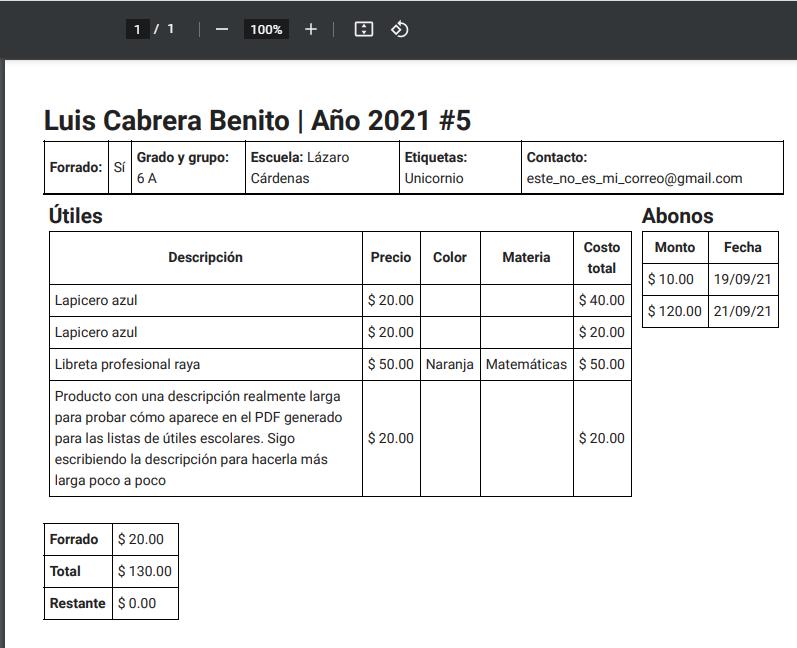Click the Monto column header in Abonos

(x=675, y=248)
